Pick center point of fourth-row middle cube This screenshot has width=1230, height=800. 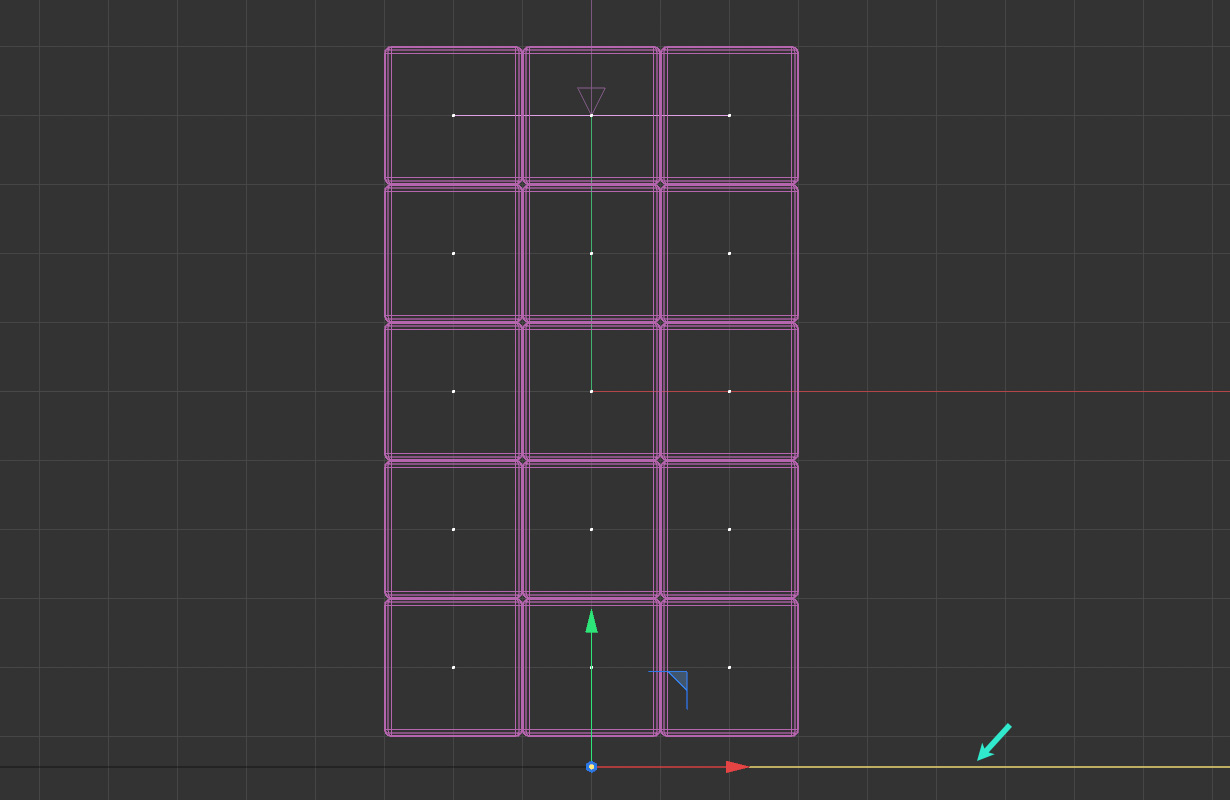[x=591, y=529]
